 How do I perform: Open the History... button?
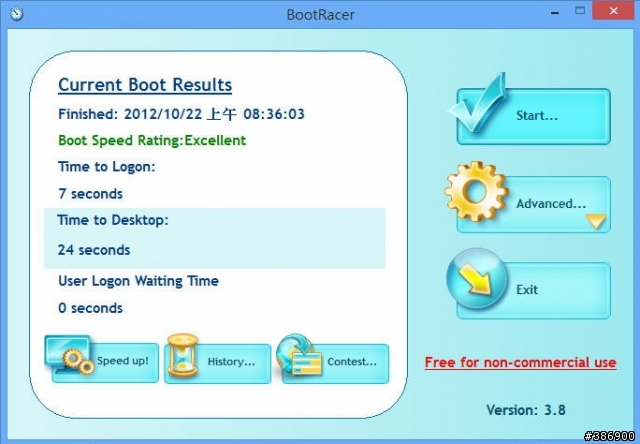point(218,363)
